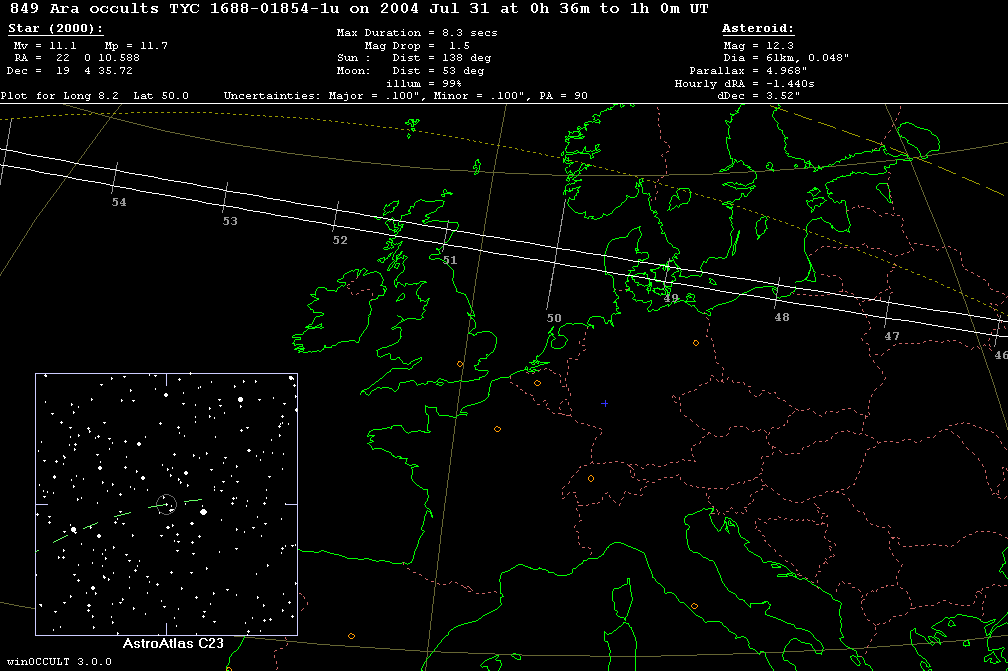Click the Asteroid heading
This screenshot has height=671, width=1008.
coord(757,29)
